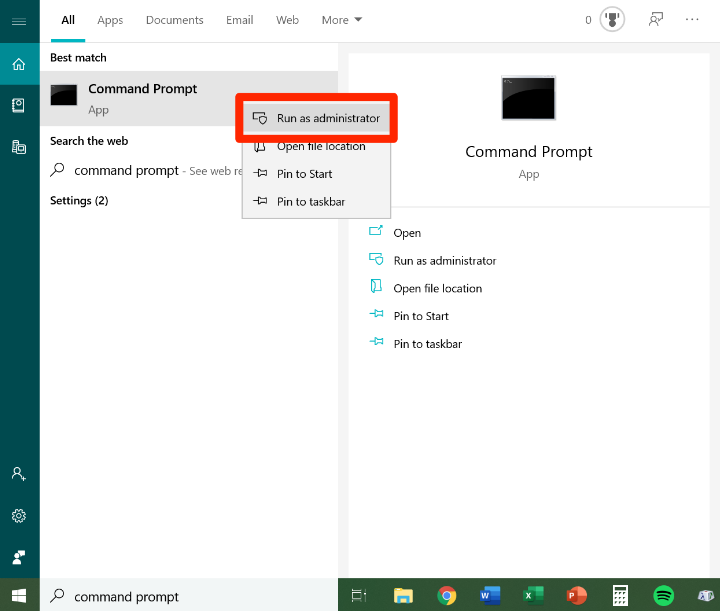Open the Windows Start button

point(19,595)
